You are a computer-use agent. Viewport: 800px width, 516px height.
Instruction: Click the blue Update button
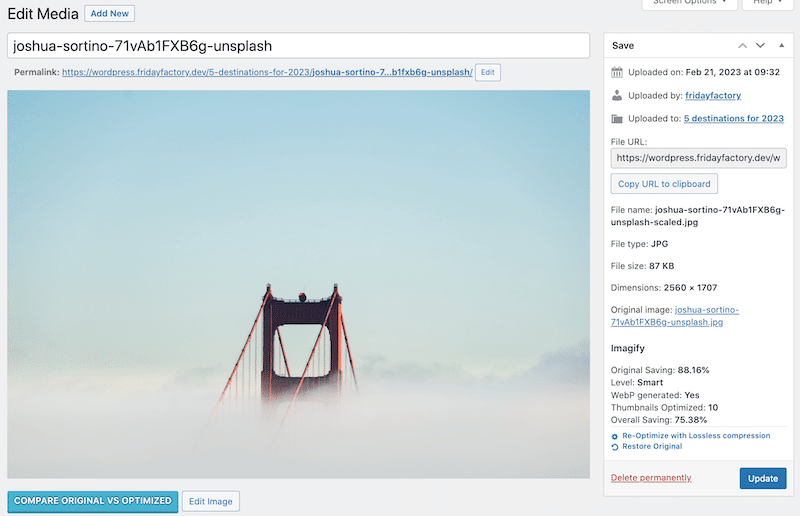[x=763, y=479]
